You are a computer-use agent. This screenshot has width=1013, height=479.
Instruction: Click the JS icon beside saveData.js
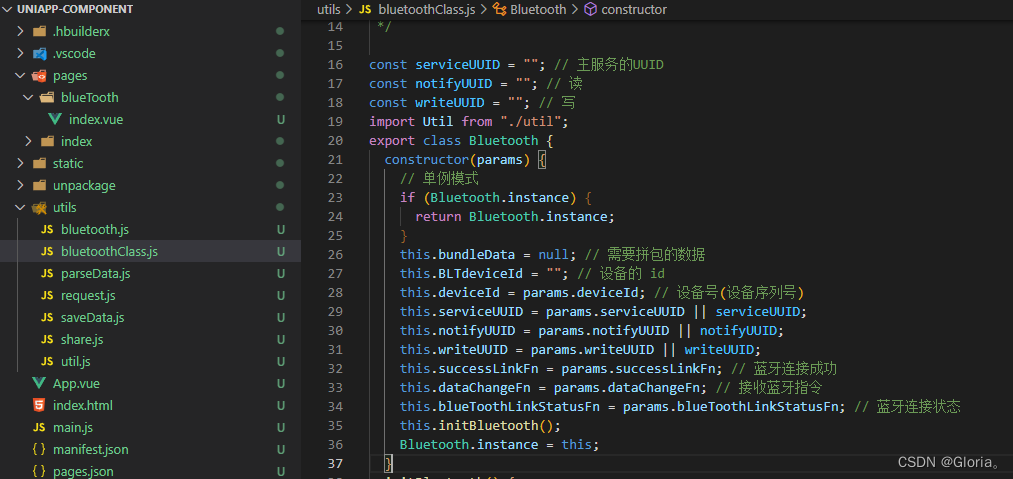click(x=47, y=317)
